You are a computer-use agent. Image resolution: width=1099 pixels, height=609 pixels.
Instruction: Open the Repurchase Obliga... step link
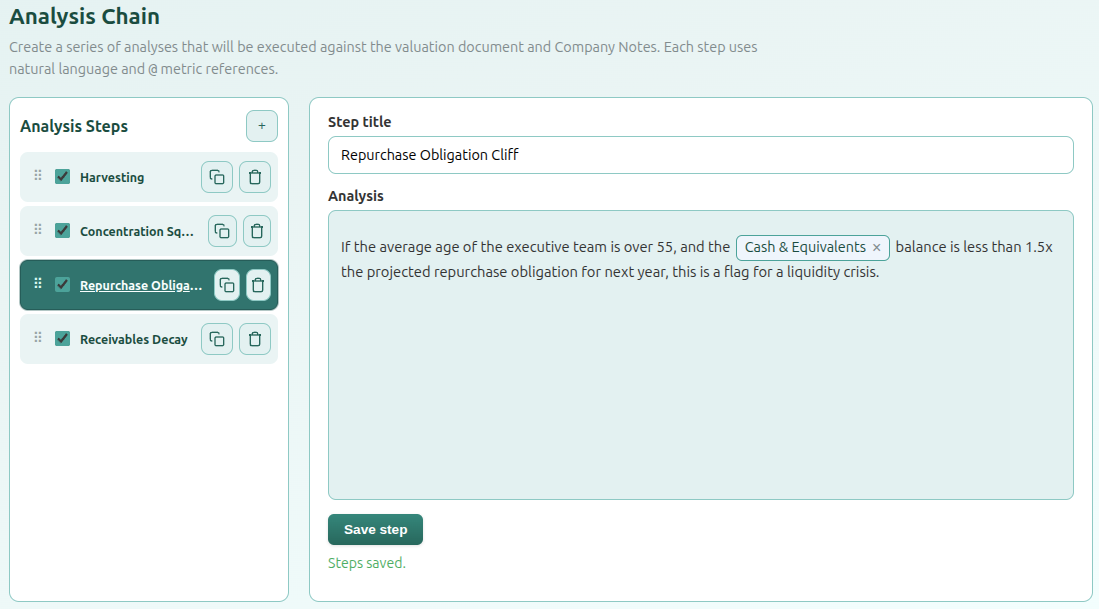pos(141,286)
